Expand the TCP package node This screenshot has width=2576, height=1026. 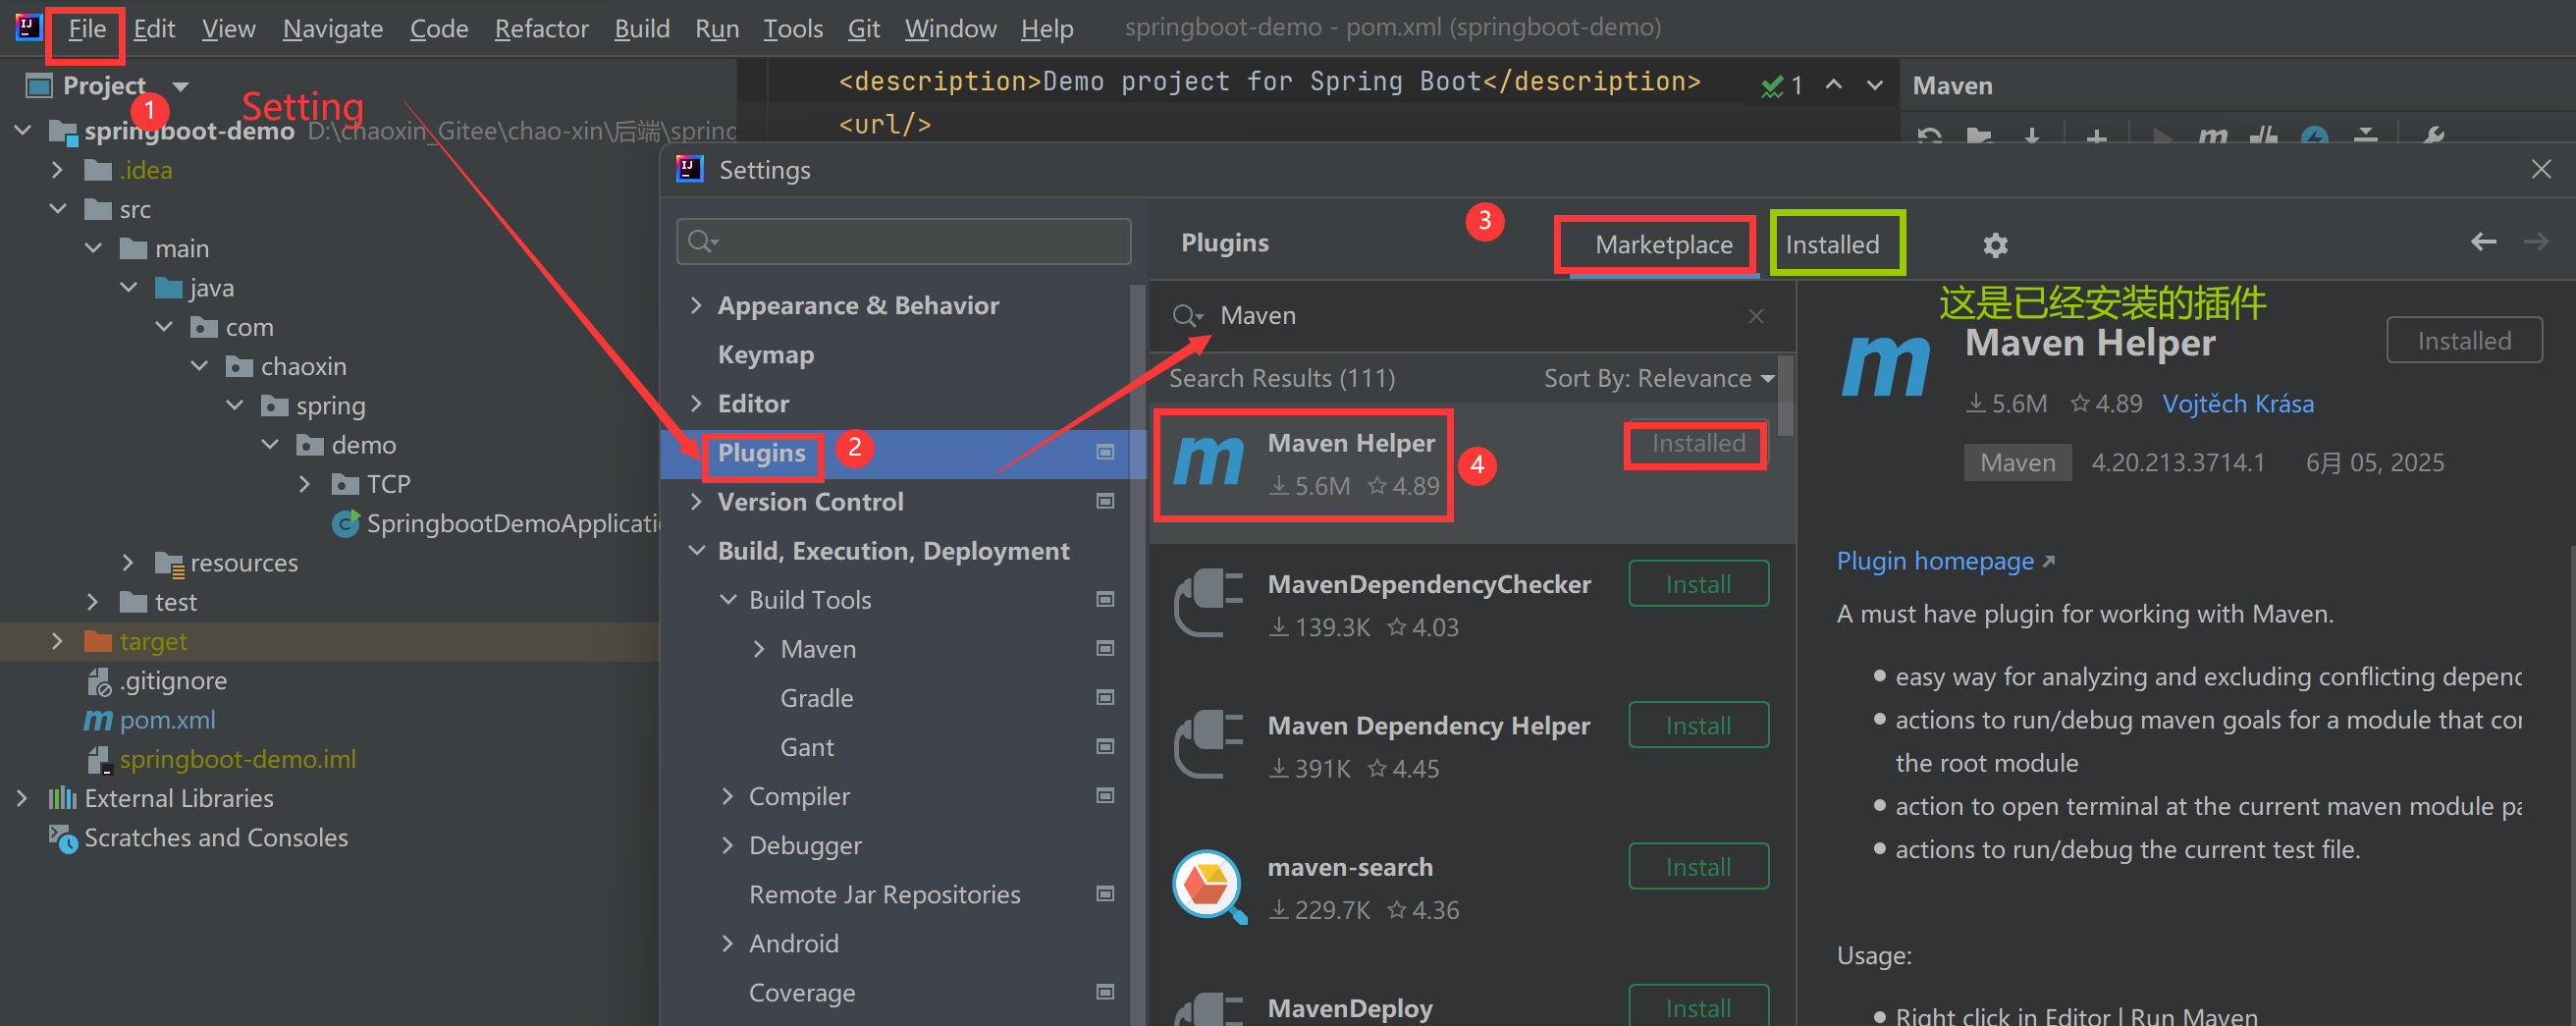[305, 484]
